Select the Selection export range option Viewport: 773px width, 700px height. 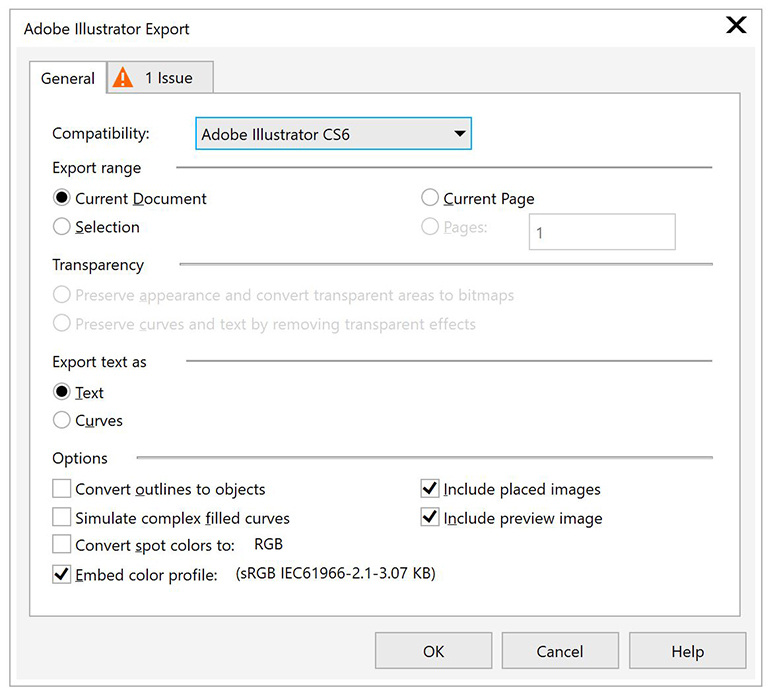coord(63,227)
